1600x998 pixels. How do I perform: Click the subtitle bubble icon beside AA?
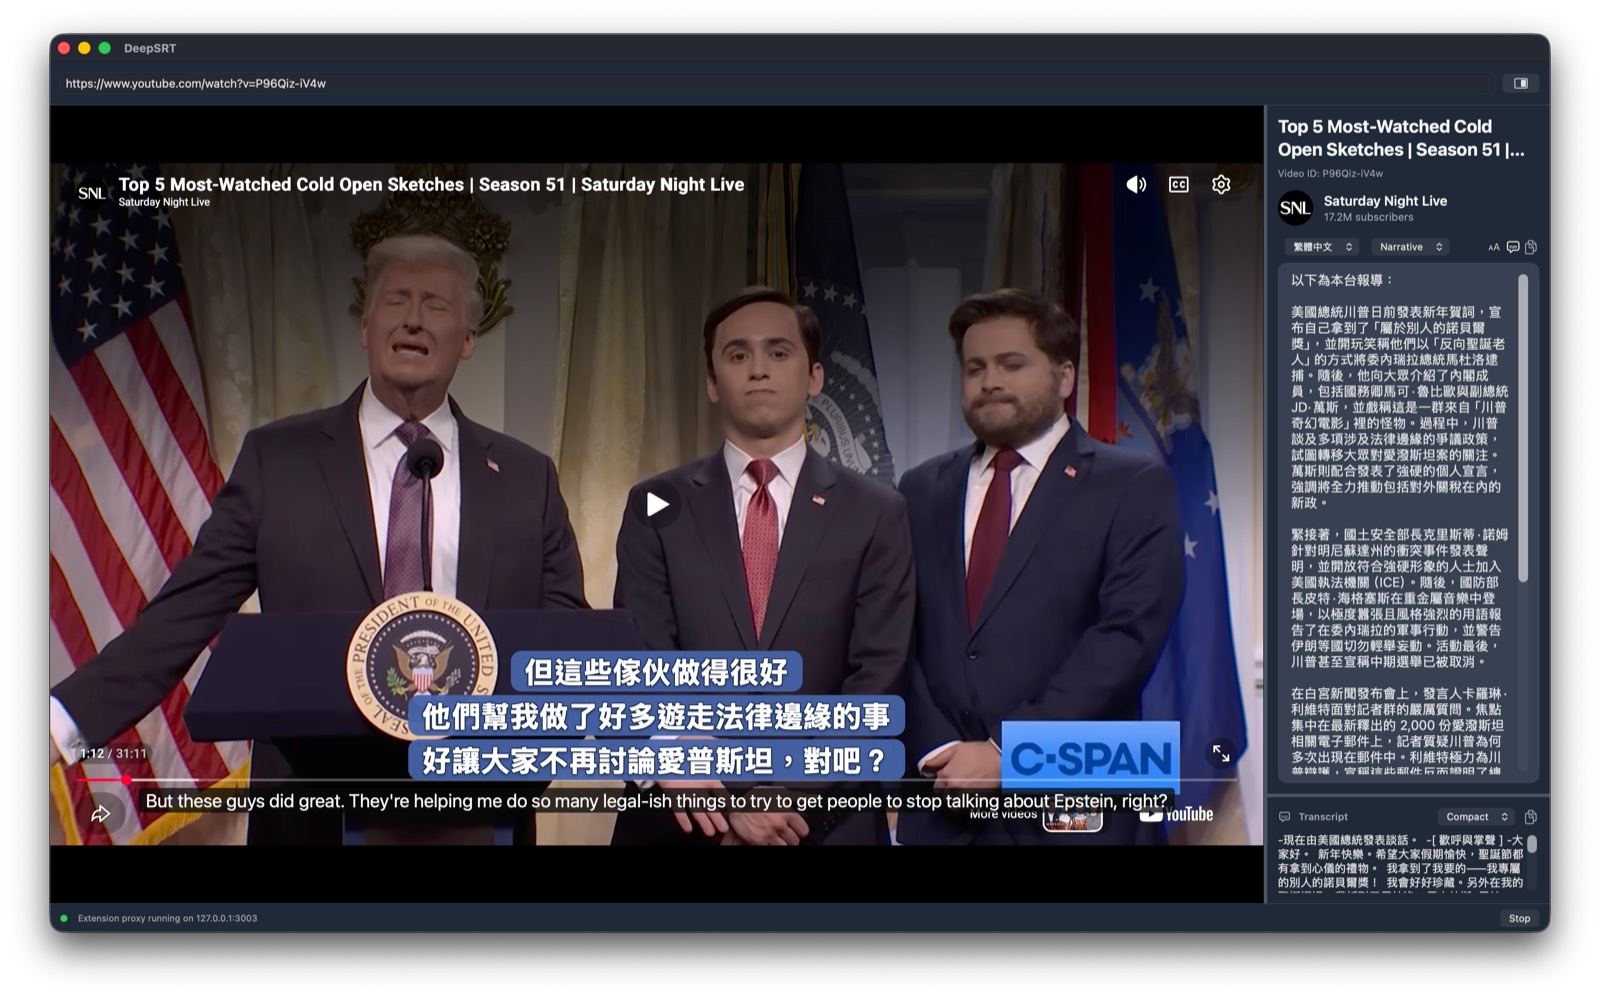coord(1513,247)
